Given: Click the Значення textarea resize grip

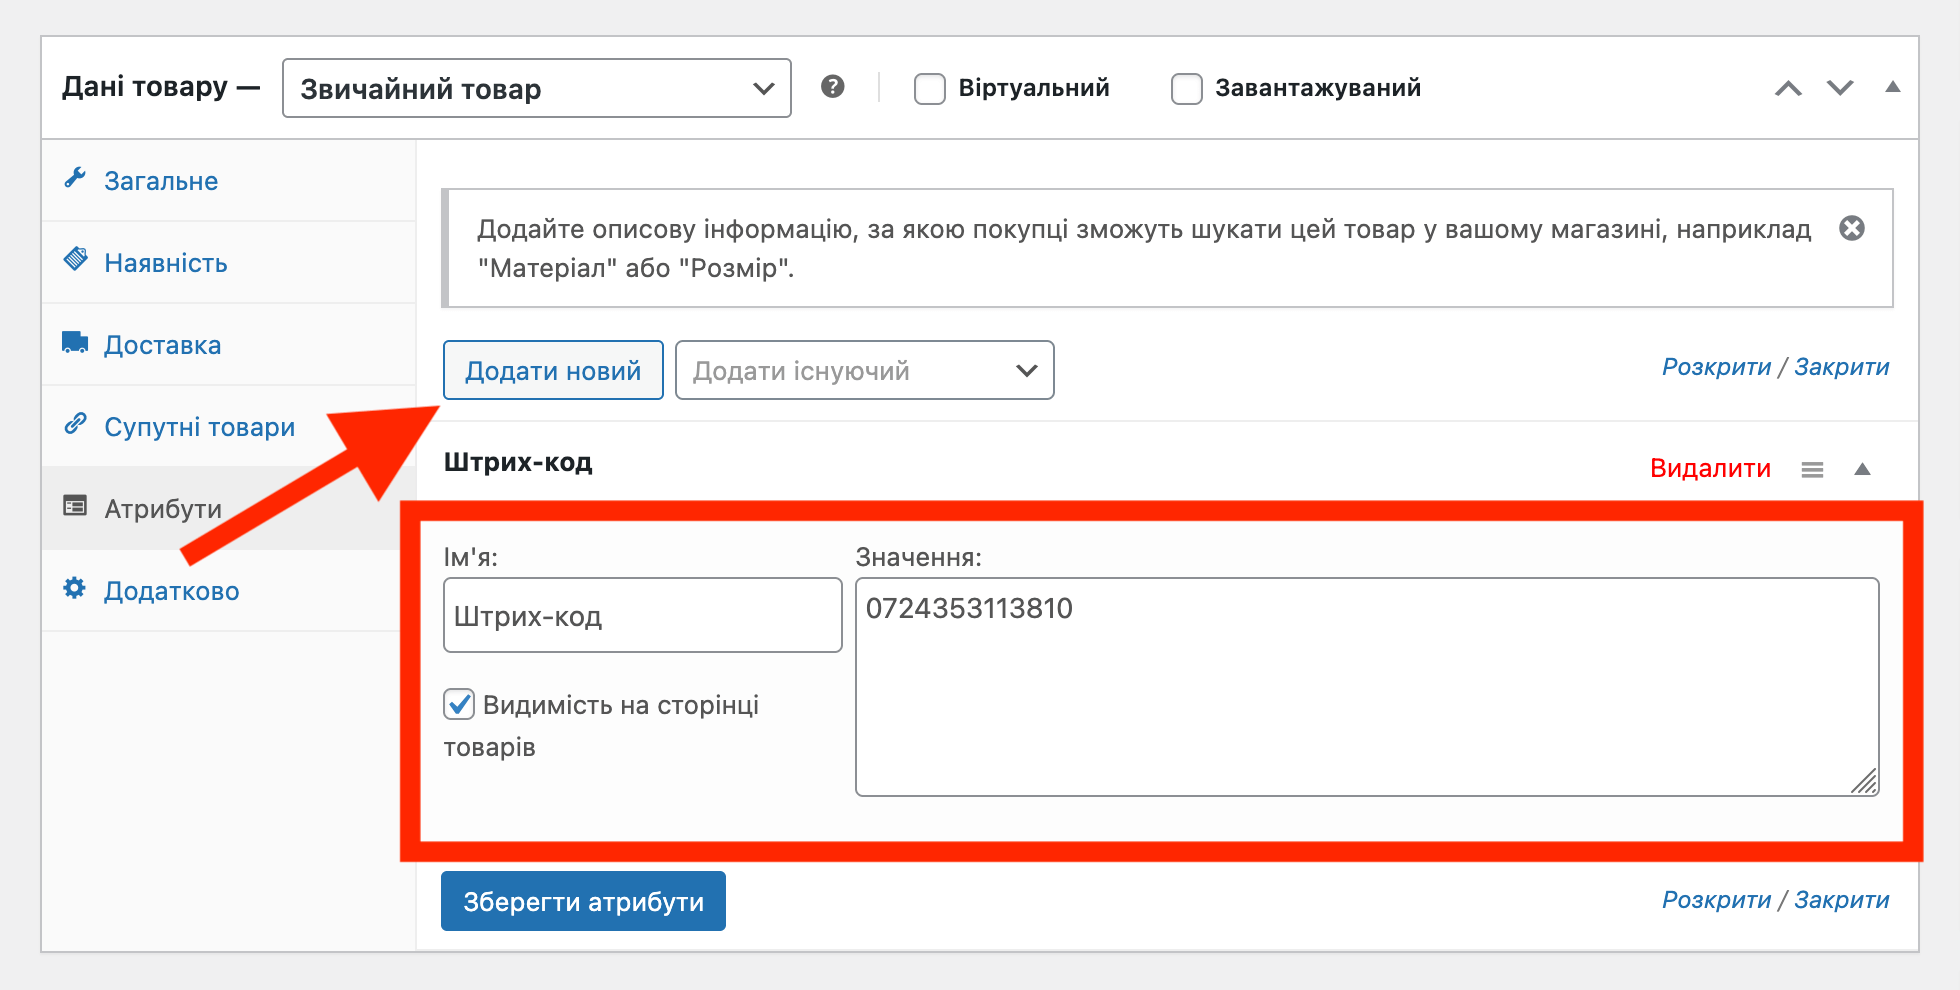Looking at the screenshot, I should [x=1864, y=781].
